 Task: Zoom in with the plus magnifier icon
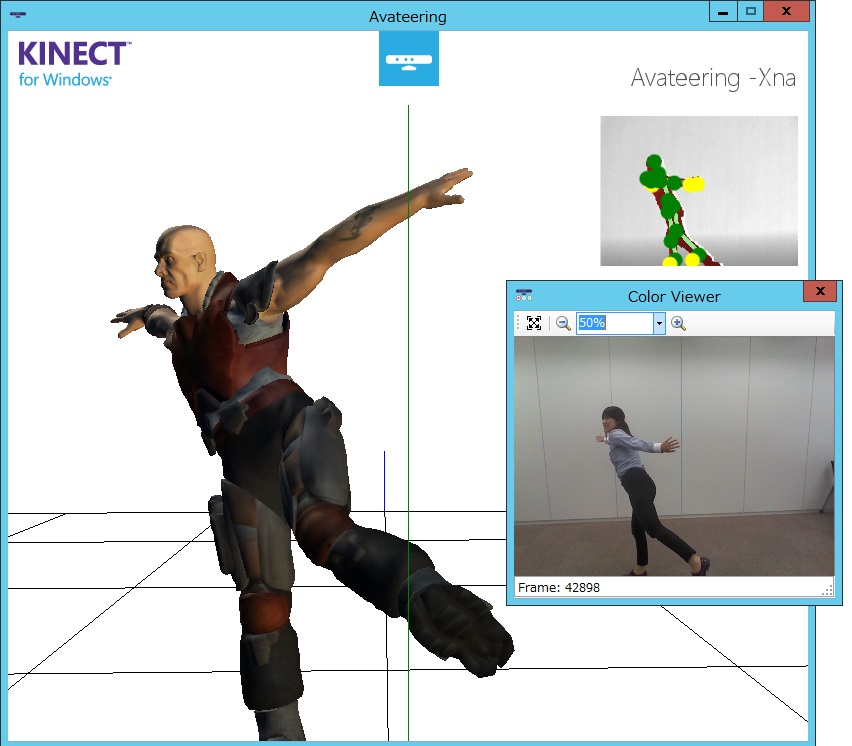click(678, 323)
